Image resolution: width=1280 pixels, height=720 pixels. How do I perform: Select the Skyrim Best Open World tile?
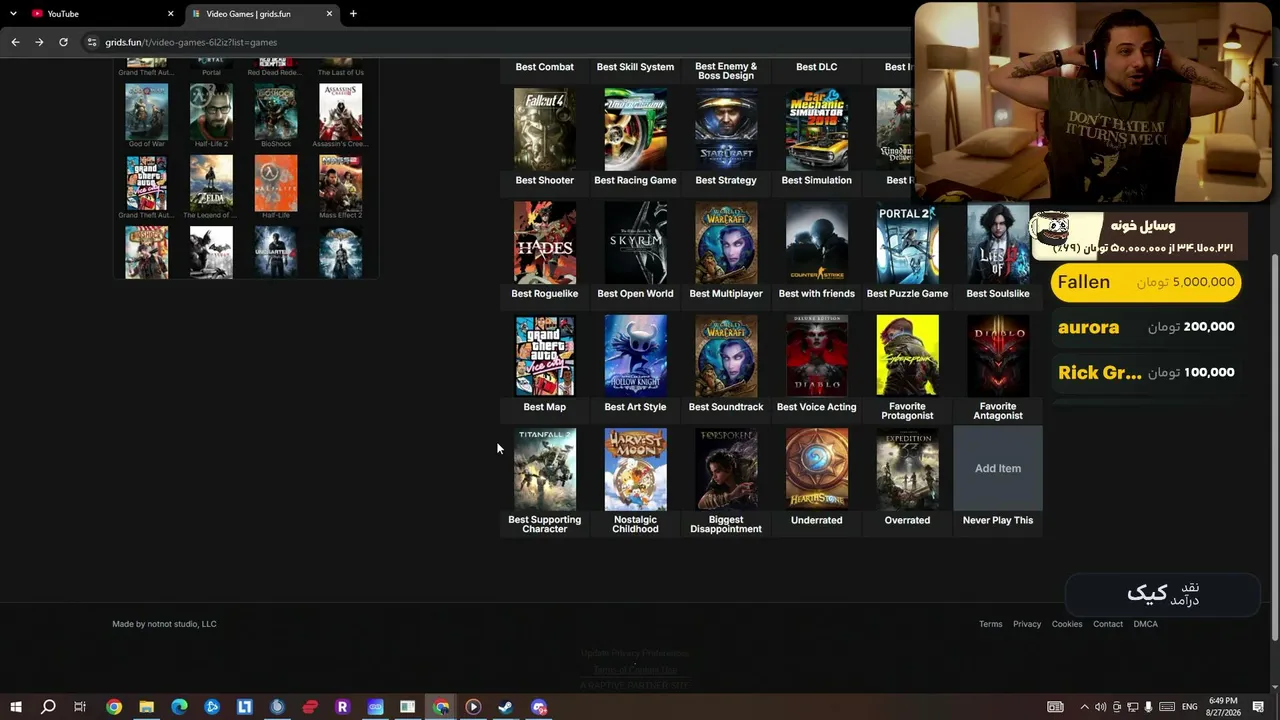pos(635,243)
